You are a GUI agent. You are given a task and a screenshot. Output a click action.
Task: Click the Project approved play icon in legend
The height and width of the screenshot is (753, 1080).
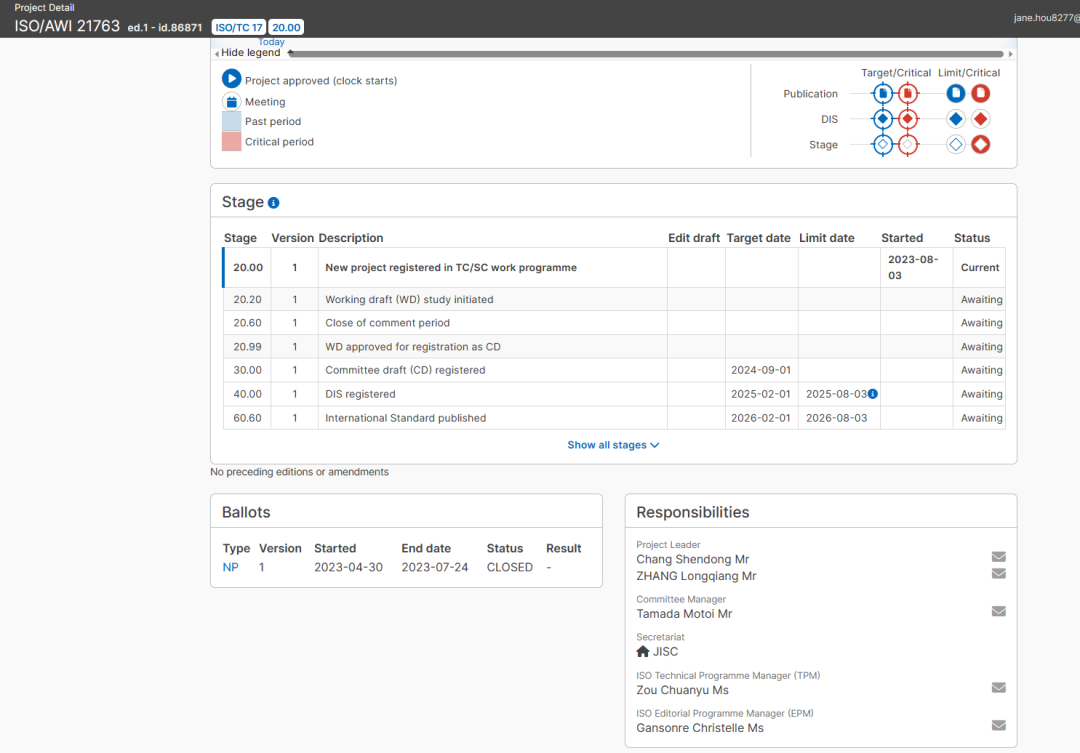[231, 80]
